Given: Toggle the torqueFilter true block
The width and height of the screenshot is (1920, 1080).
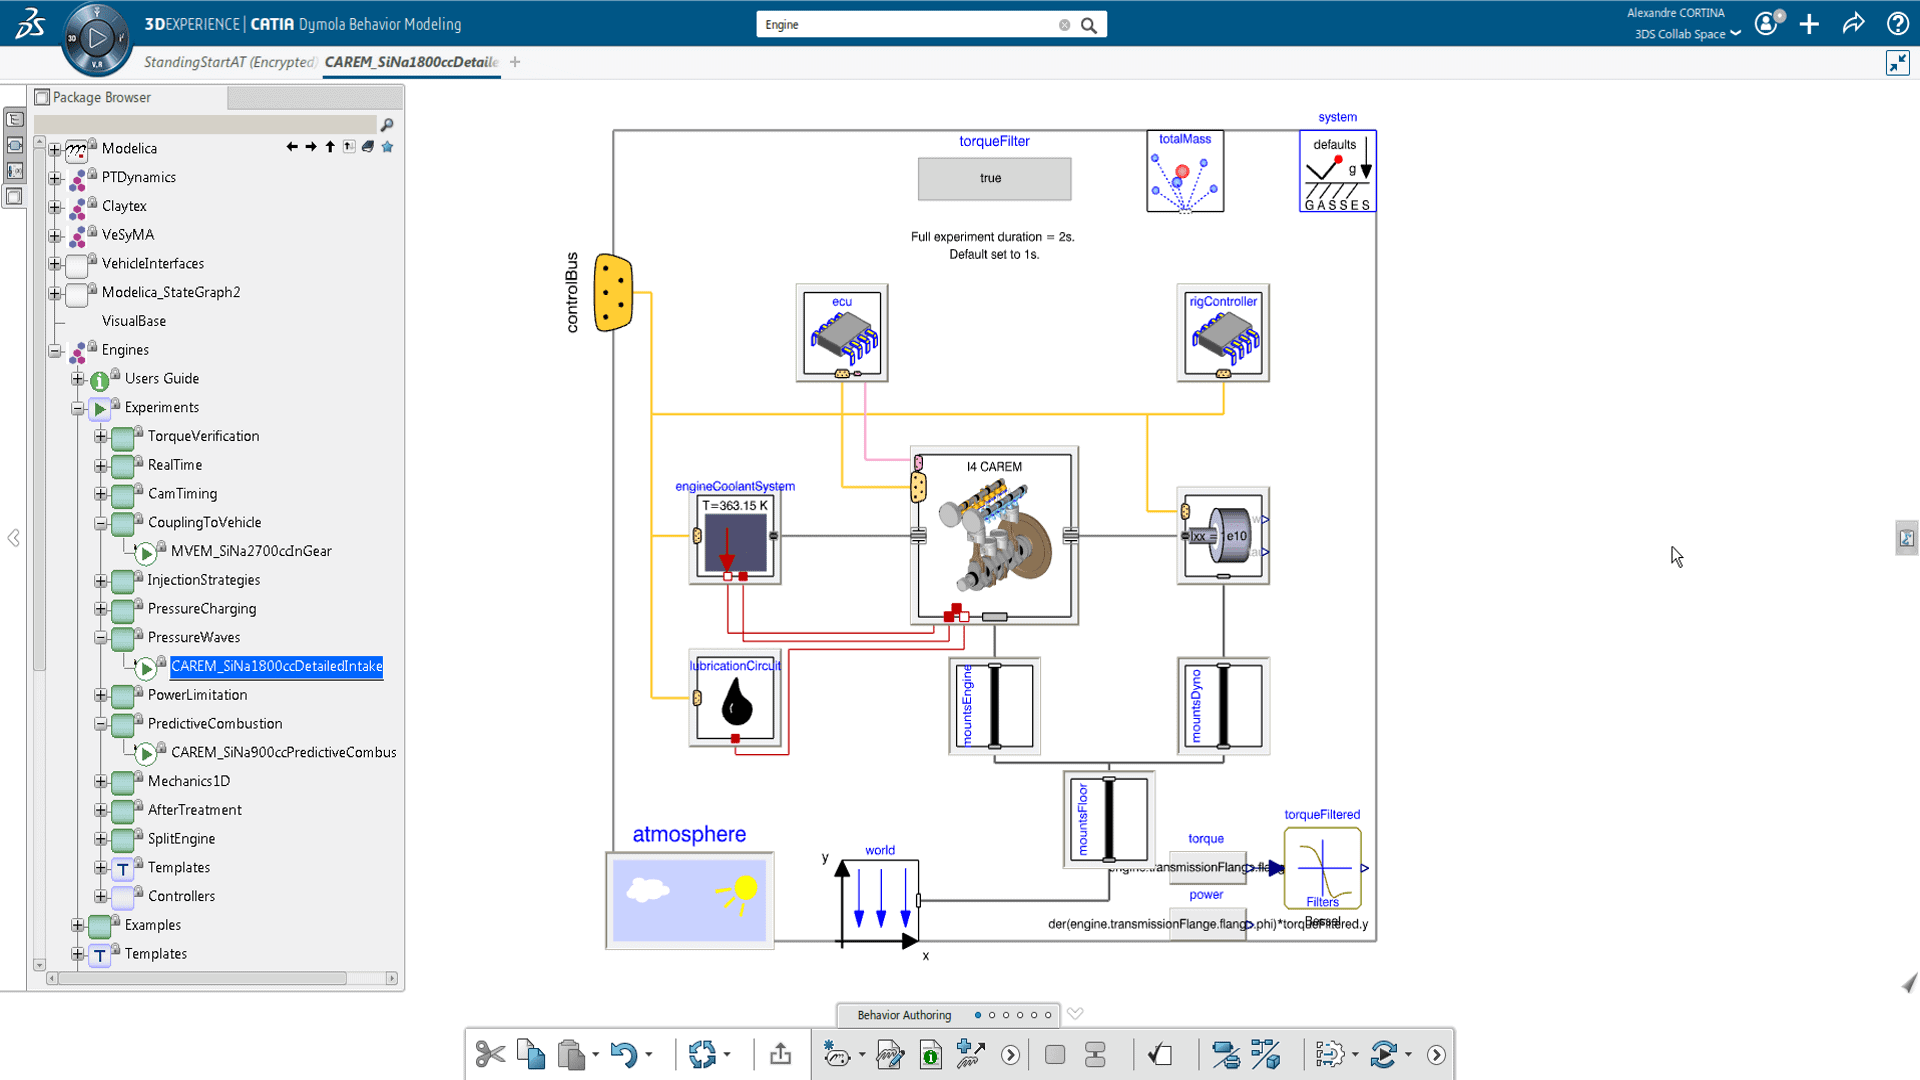Looking at the screenshot, I should (x=994, y=178).
